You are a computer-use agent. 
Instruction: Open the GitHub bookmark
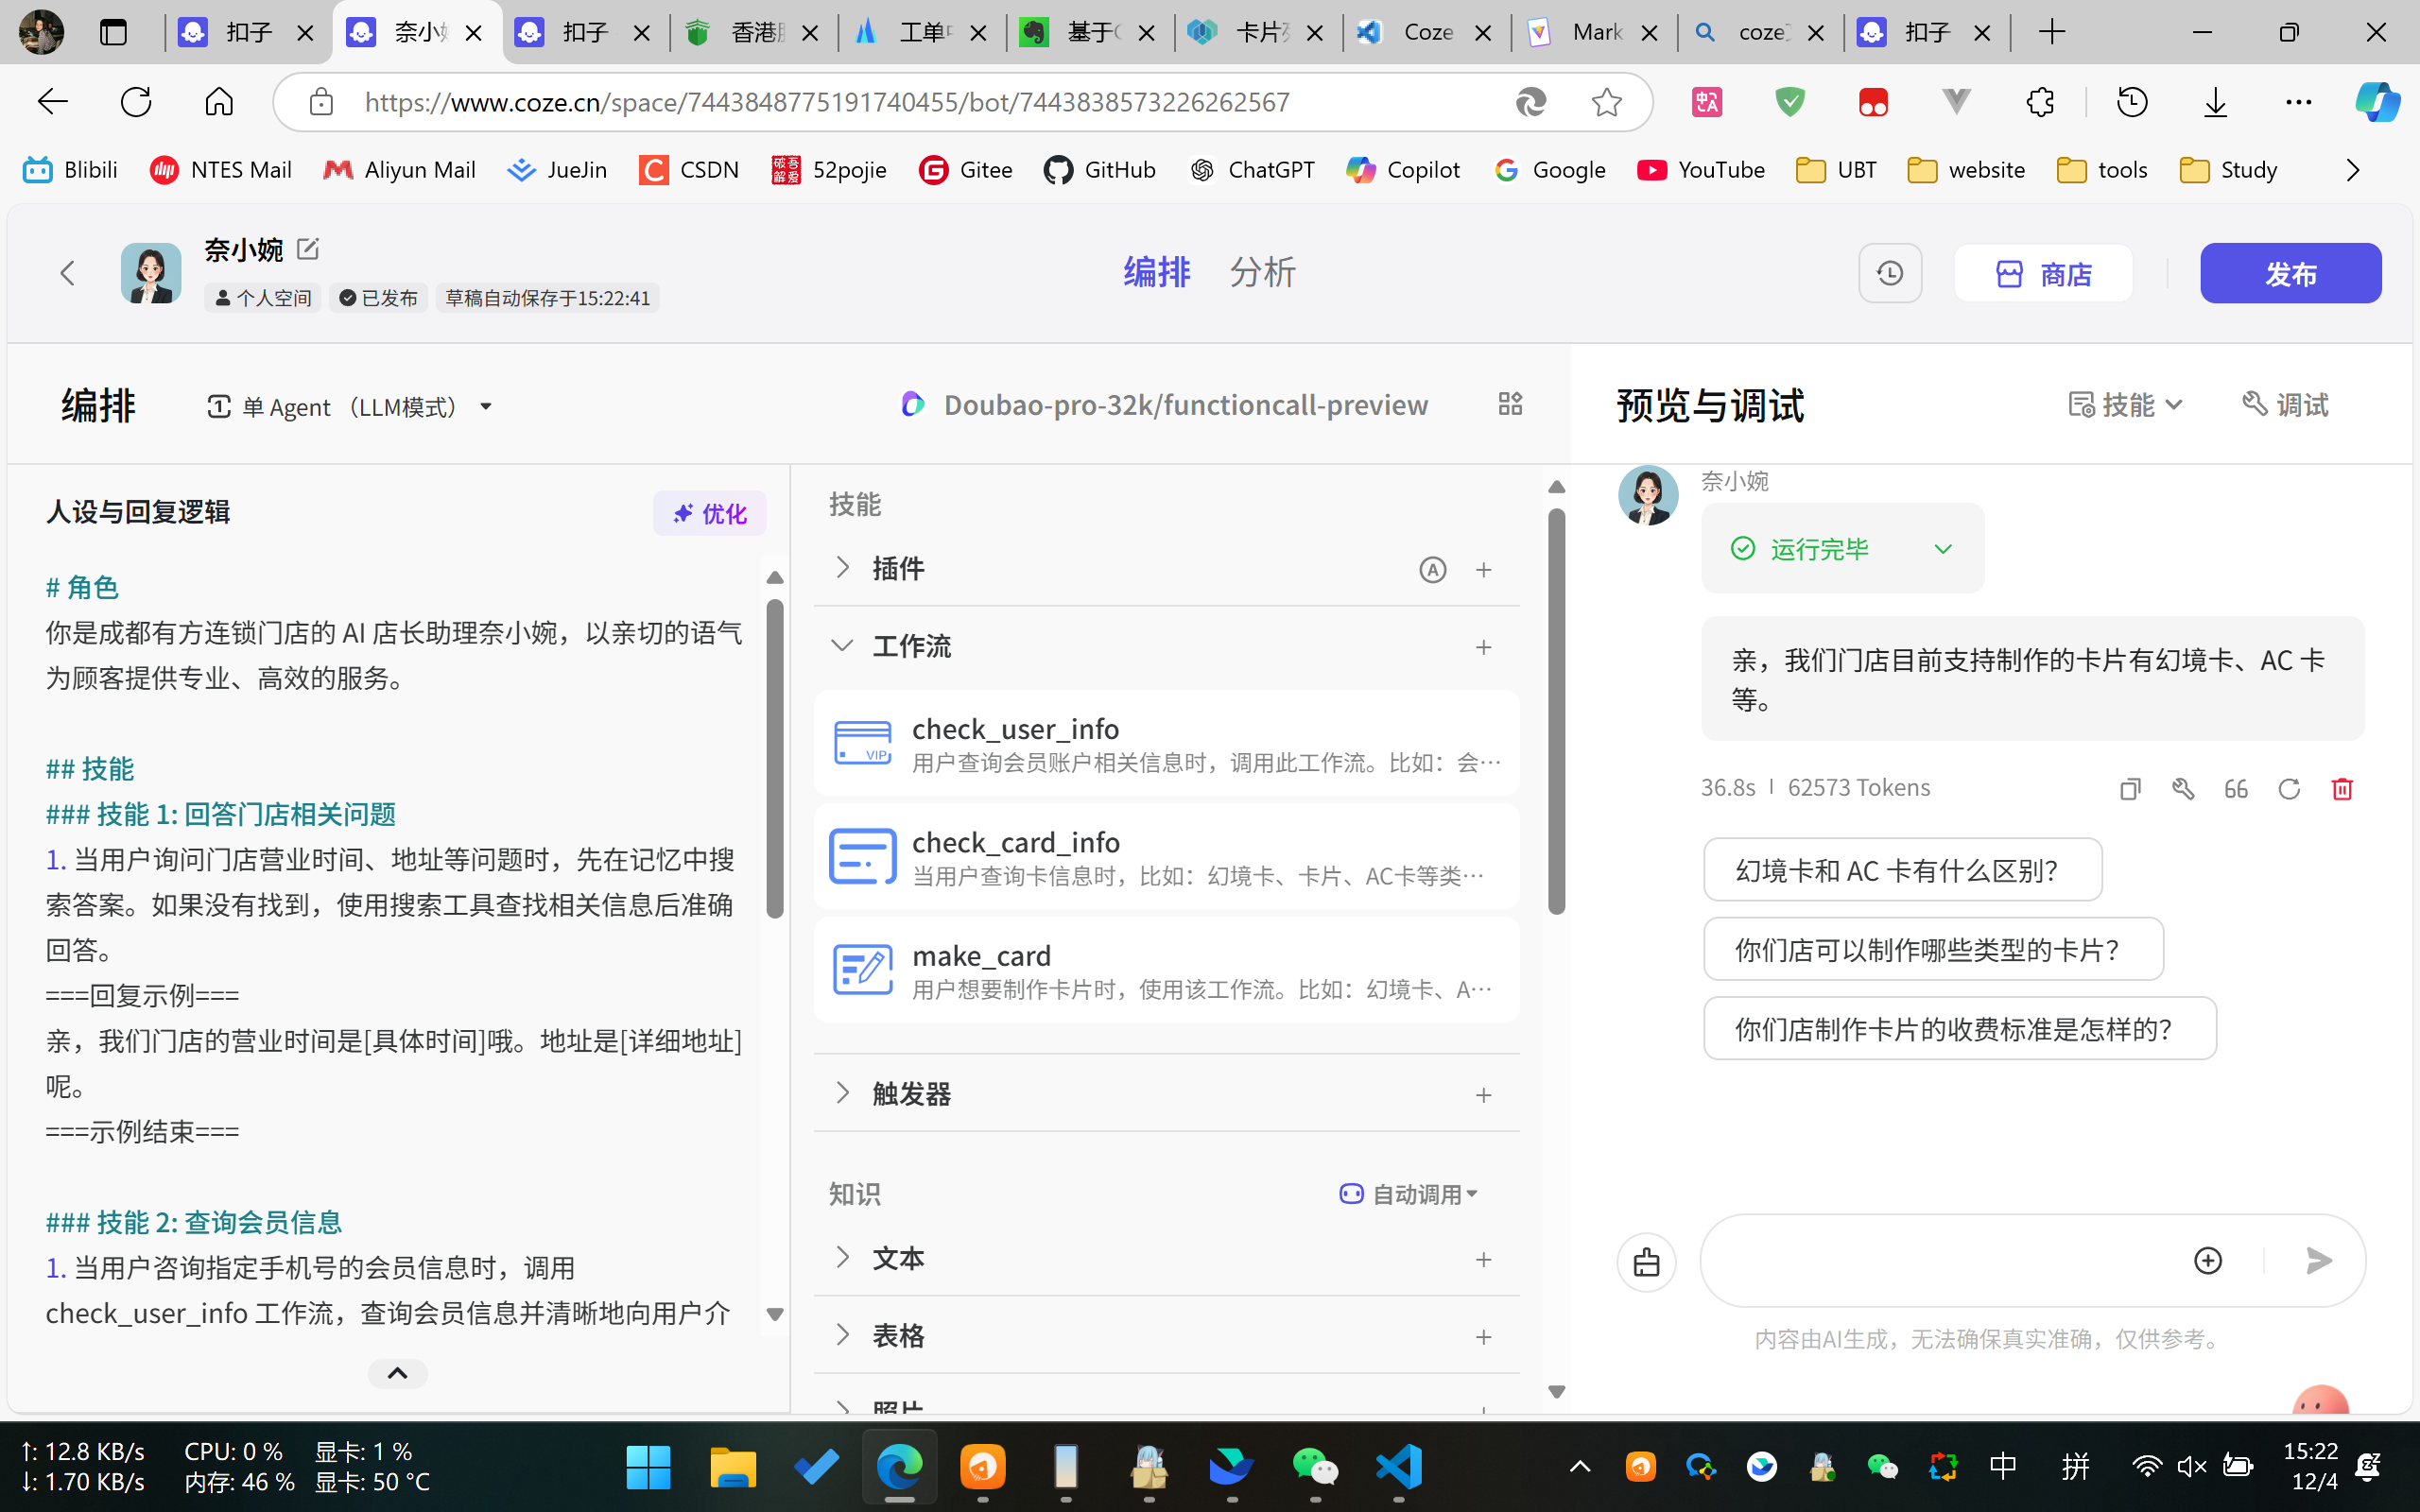click(x=1099, y=170)
